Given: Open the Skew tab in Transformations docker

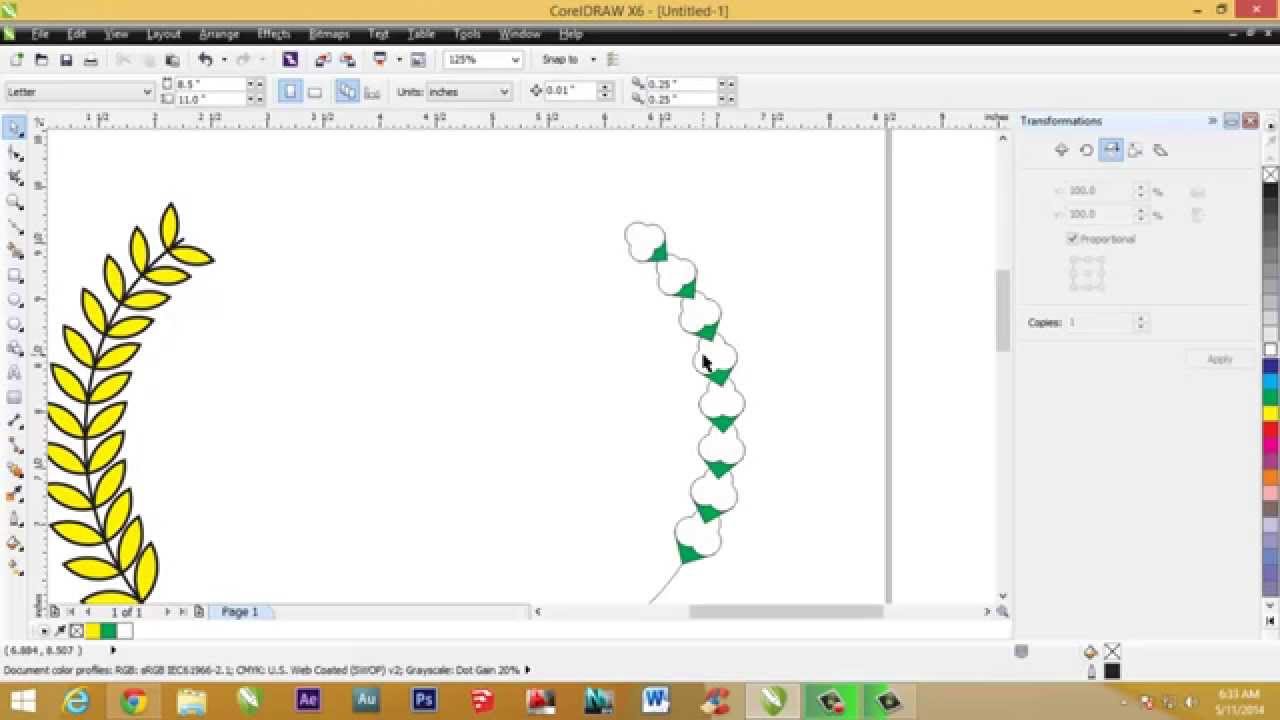Looking at the screenshot, I should [1160, 150].
